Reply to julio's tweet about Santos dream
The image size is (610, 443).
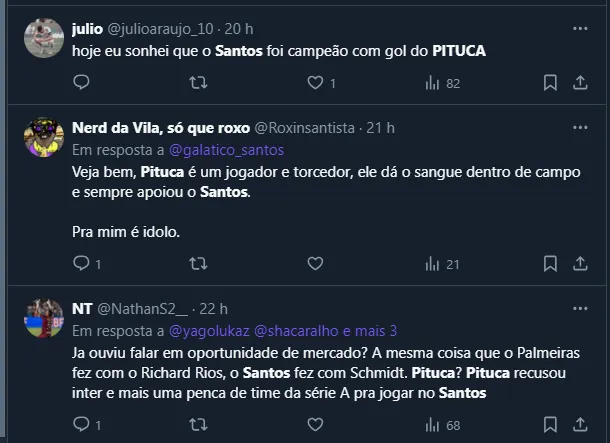[x=81, y=83]
